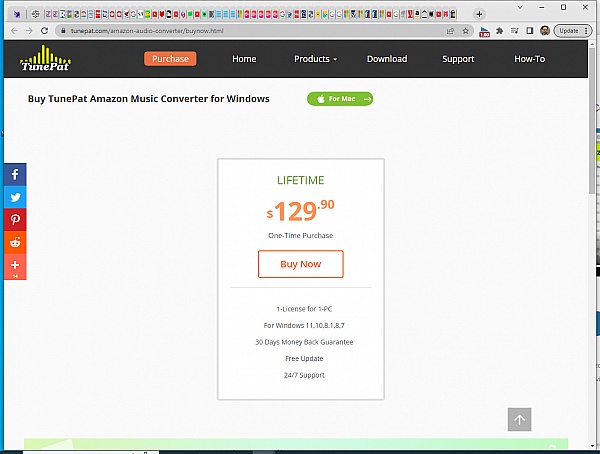Click the '24/7 Support' text

[x=304, y=375]
